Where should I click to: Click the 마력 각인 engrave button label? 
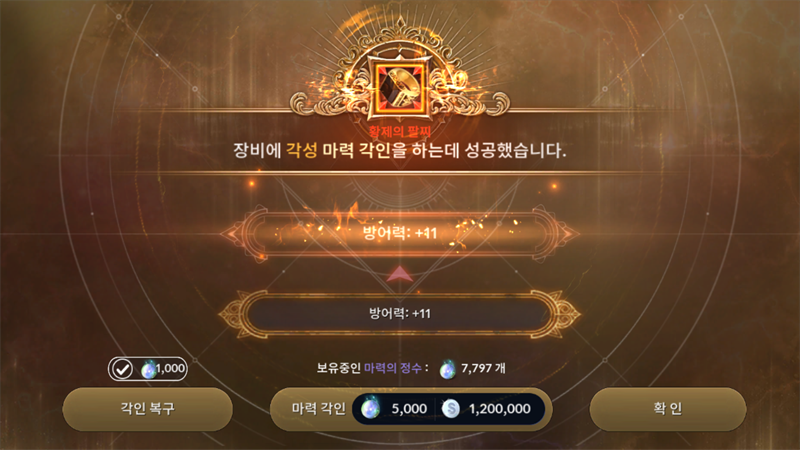click(318, 409)
